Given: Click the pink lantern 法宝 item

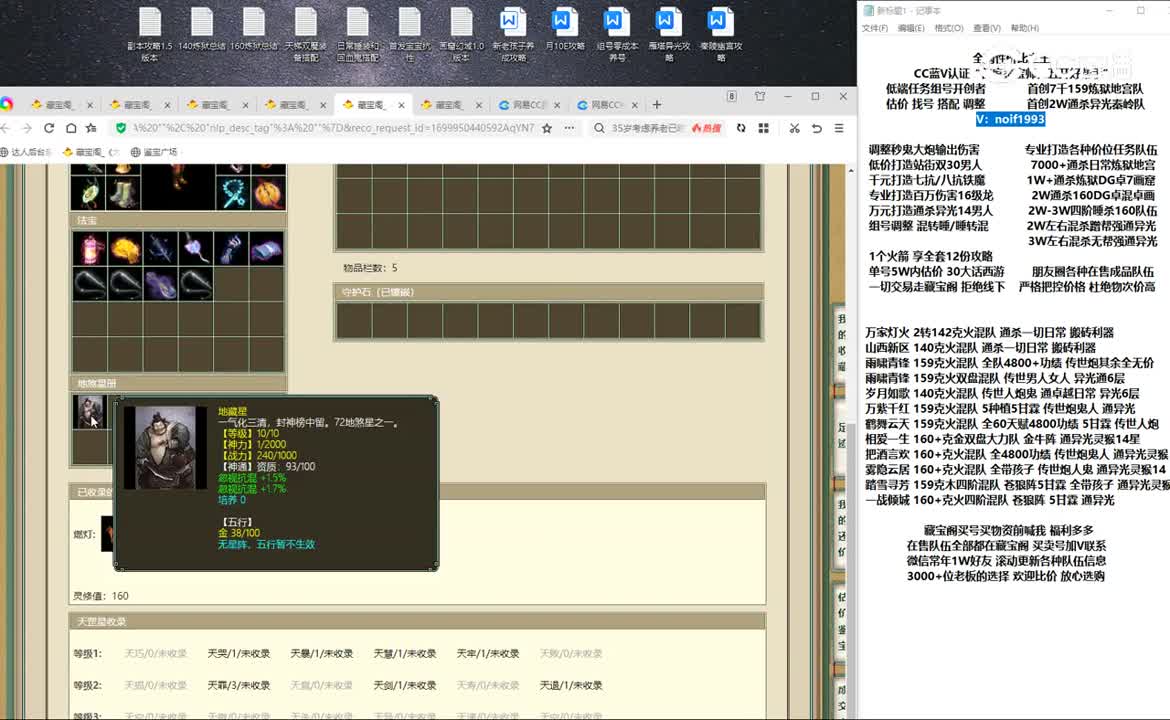Looking at the screenshot, I should tap(90, 248).
